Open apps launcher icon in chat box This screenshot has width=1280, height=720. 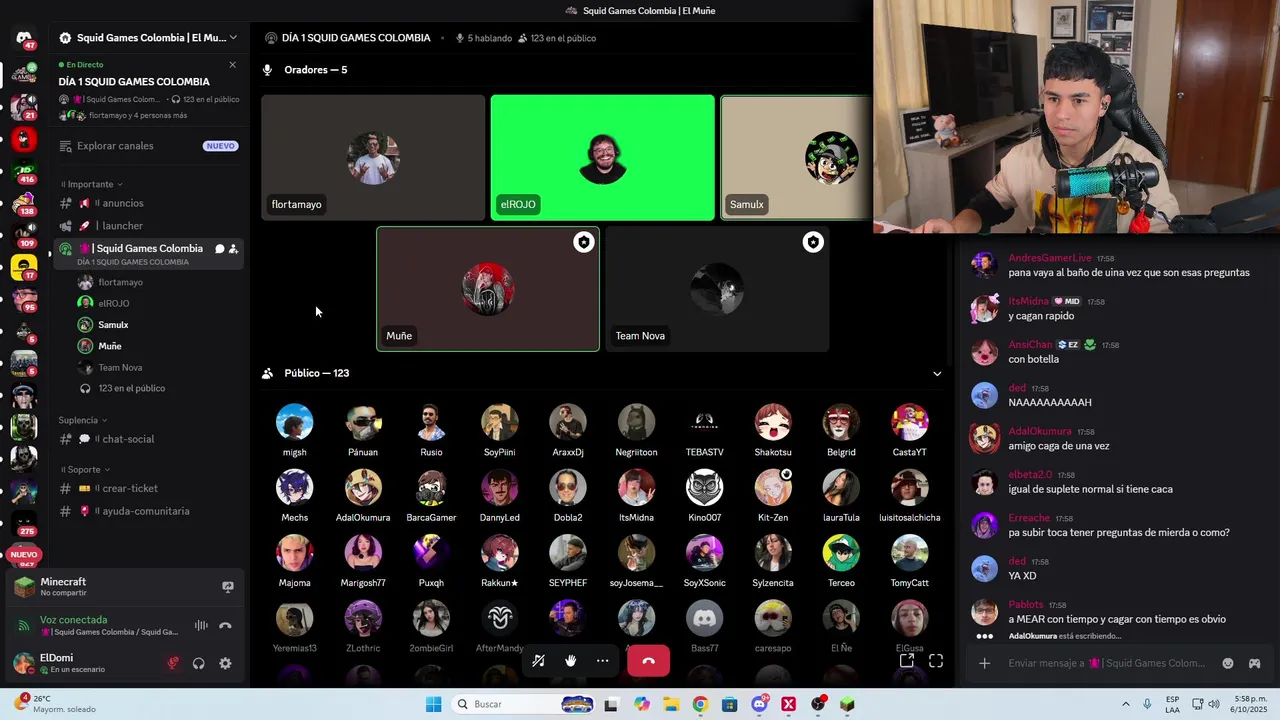pyautogui.click(x=1254, y=663)
